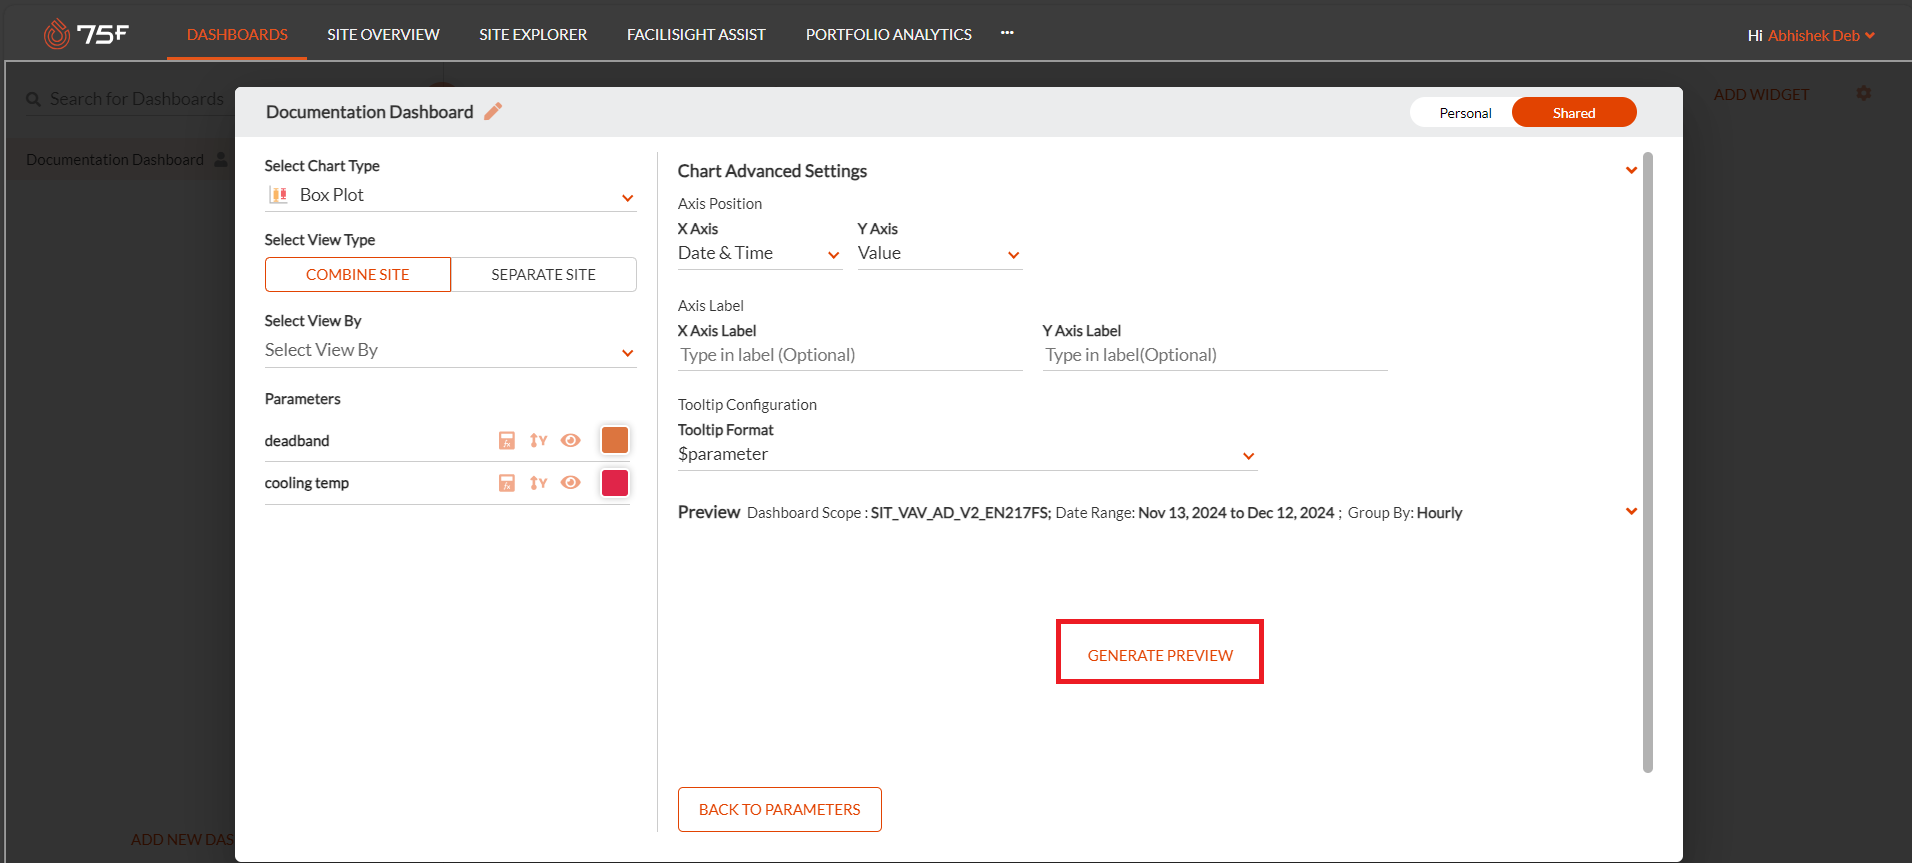Pick the cooling temp red color swatch
Image resolution: width=1912 pixels, height=863 pixels.
615,483
